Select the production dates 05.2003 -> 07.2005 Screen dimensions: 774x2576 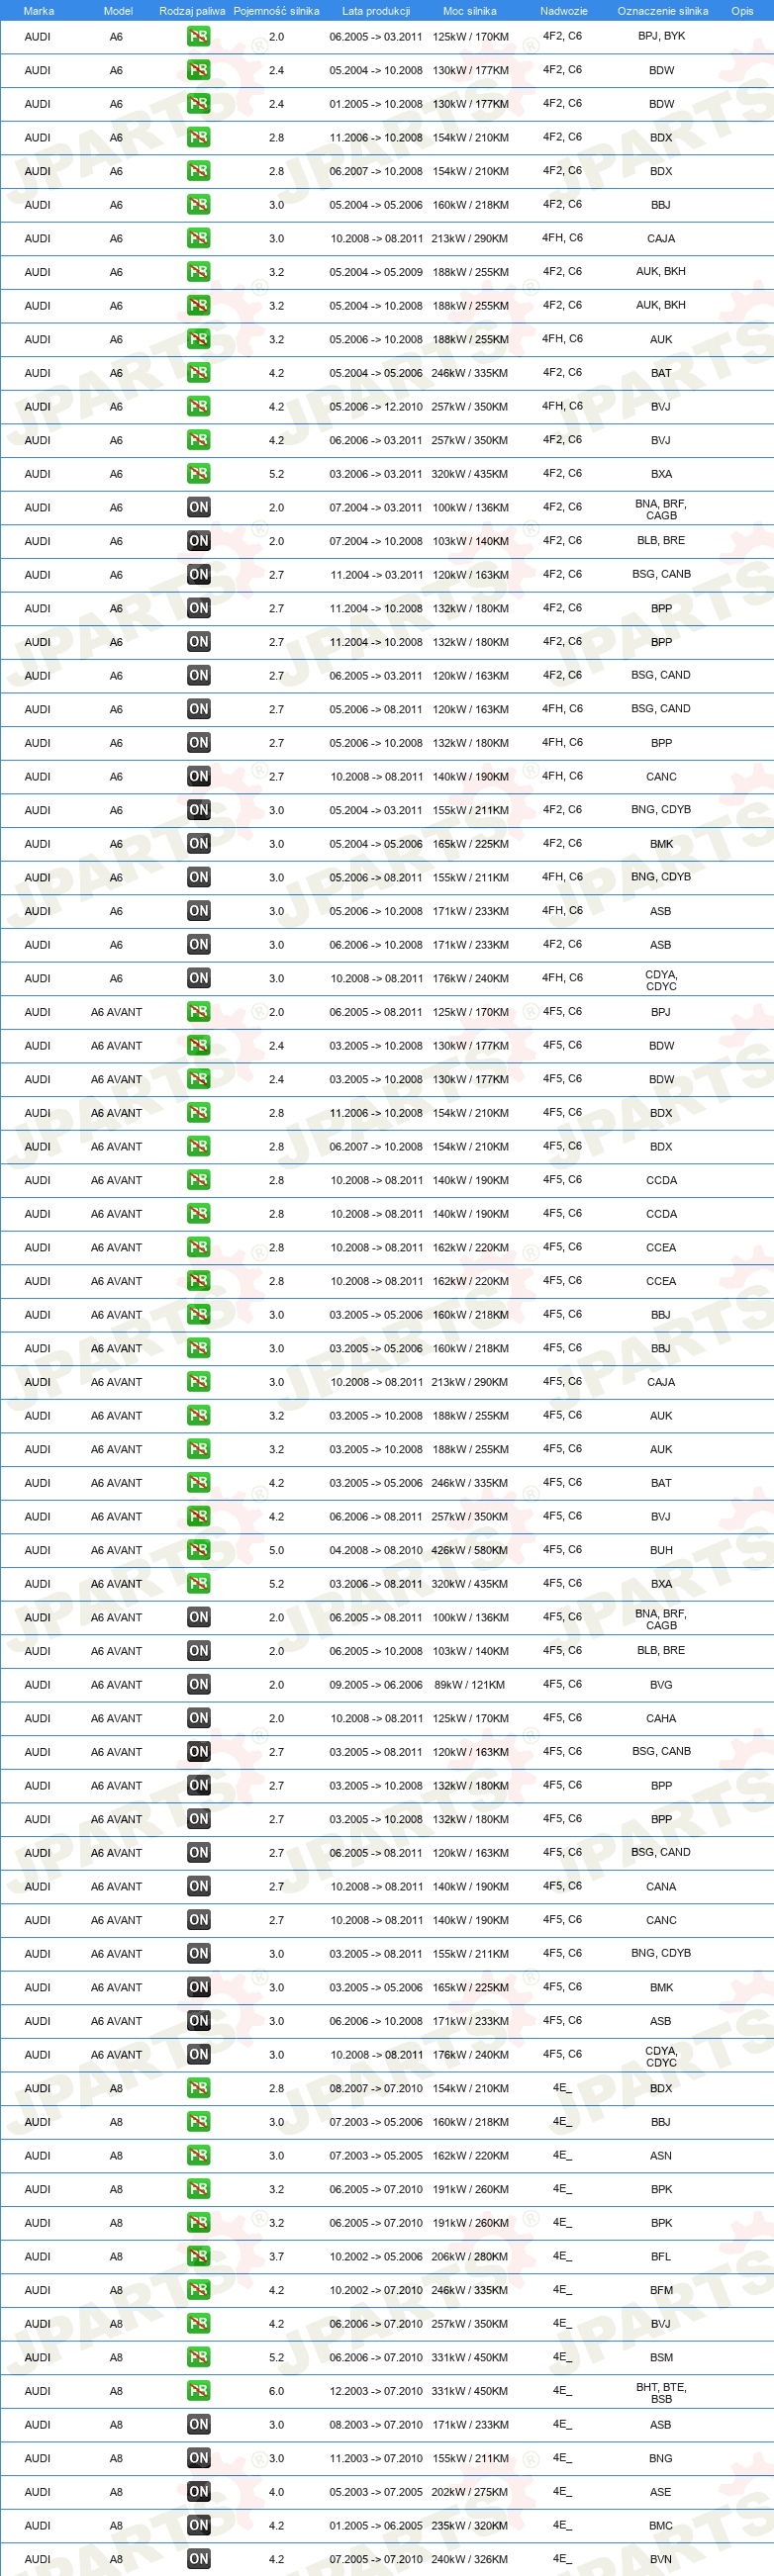376,2492
